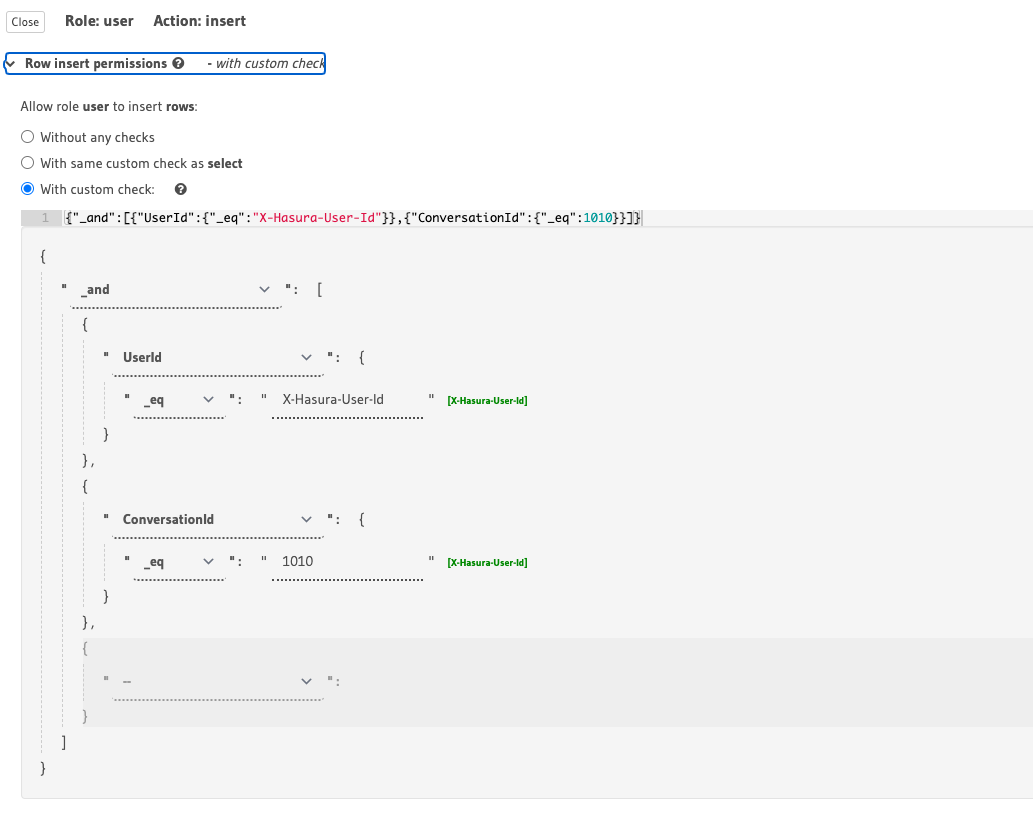Collapse the Row insert permissions section
Image resolution: width=1033 pixels, height=818 pixels.
coord(9,63)
